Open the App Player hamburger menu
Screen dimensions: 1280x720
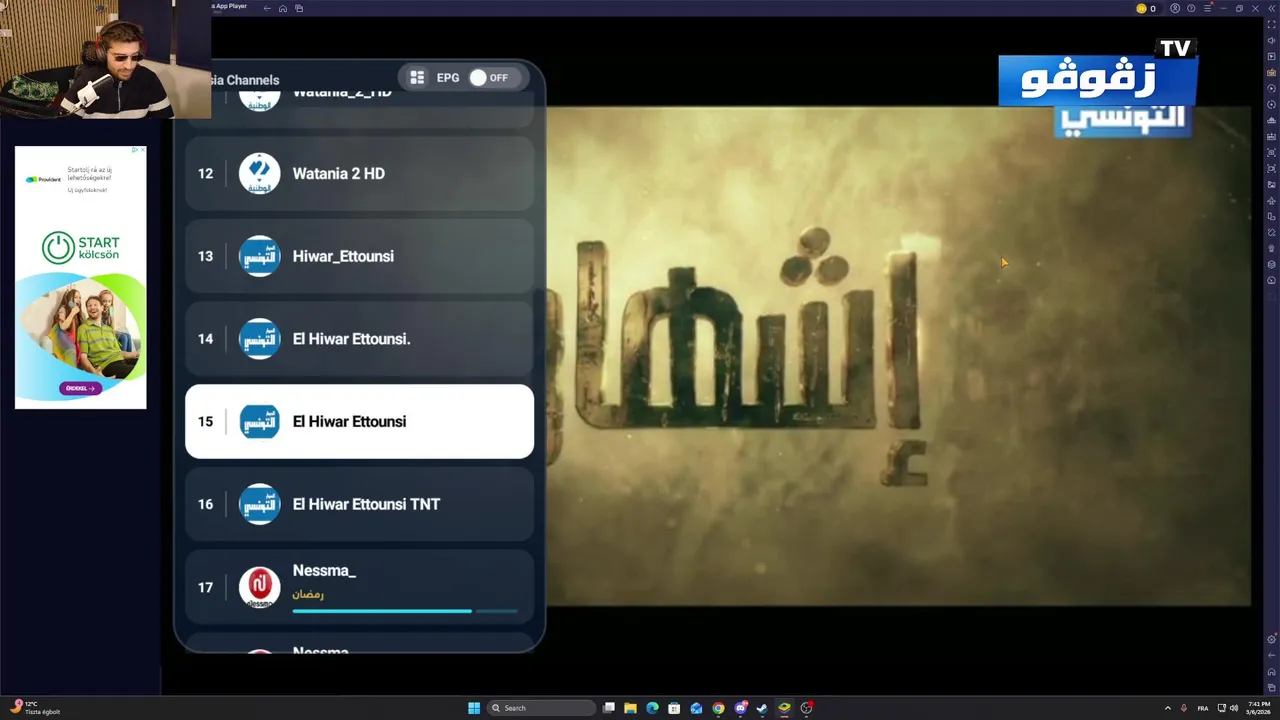pyautogui.click(x=1207, y=8)
